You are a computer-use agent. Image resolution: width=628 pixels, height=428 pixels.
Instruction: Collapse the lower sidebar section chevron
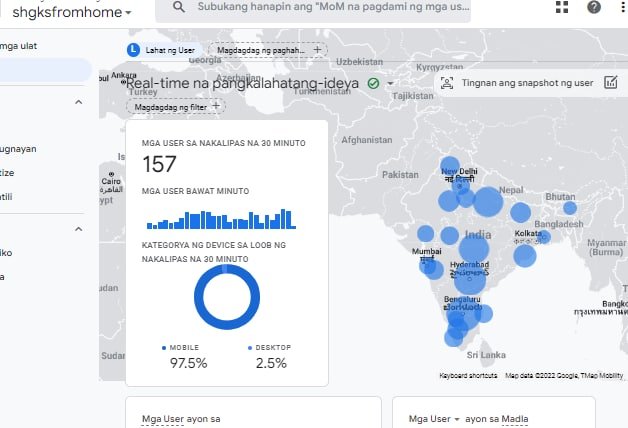coord(79,229)
